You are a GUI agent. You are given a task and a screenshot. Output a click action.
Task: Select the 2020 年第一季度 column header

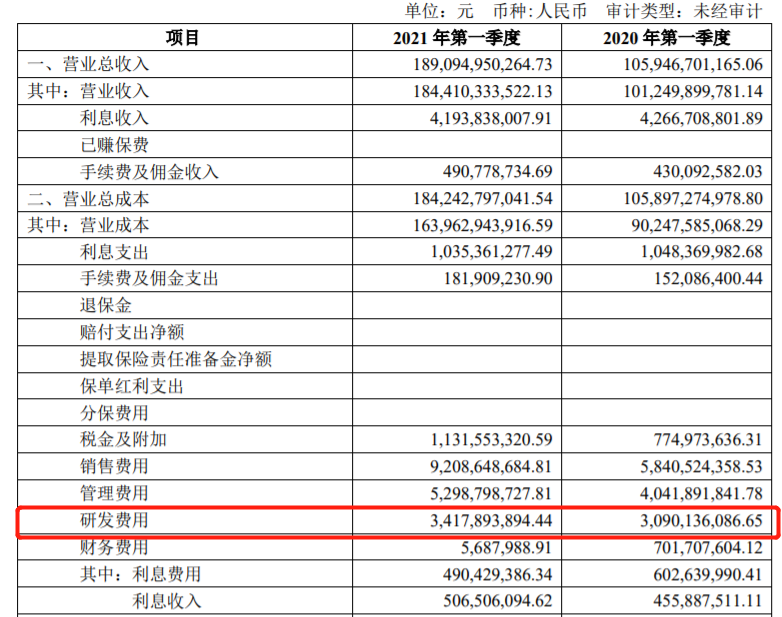pos(666,38)
